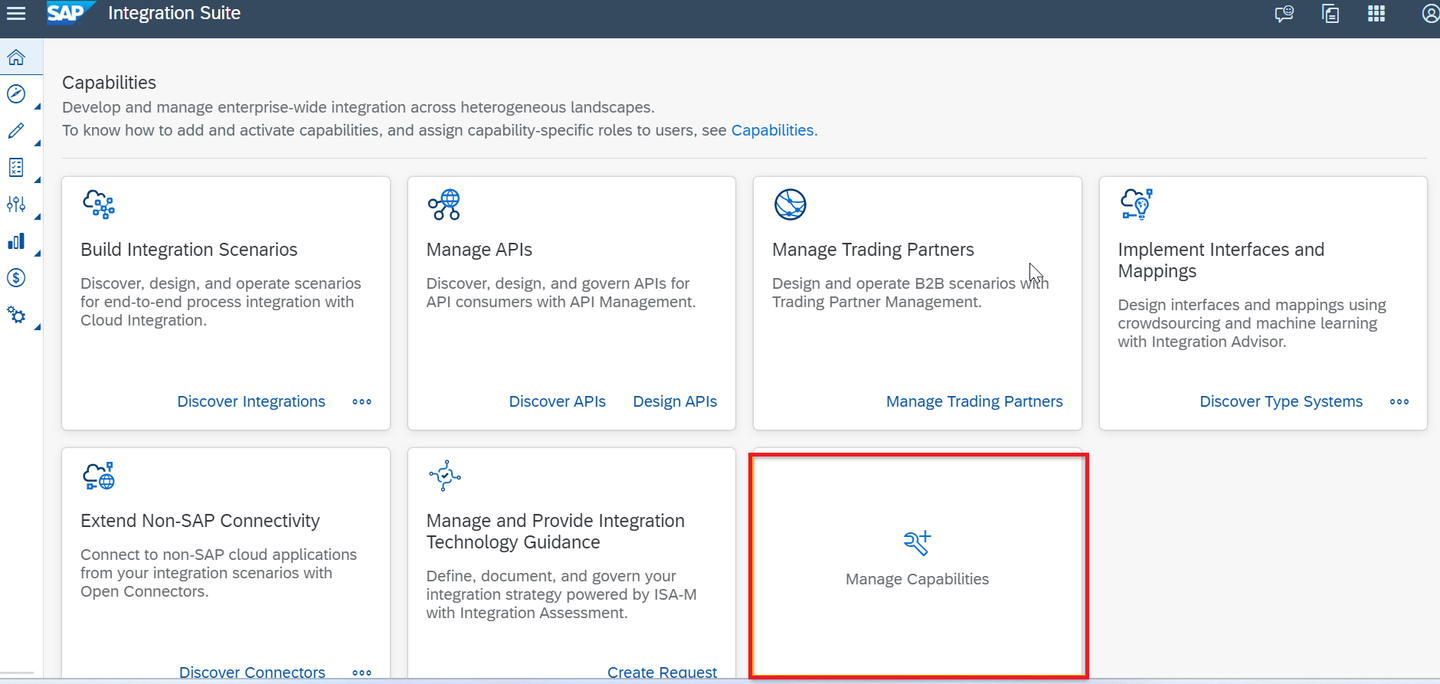Expand the Settings sidebar submenu arrow
1440x684 pixels.
pos(38,327)
